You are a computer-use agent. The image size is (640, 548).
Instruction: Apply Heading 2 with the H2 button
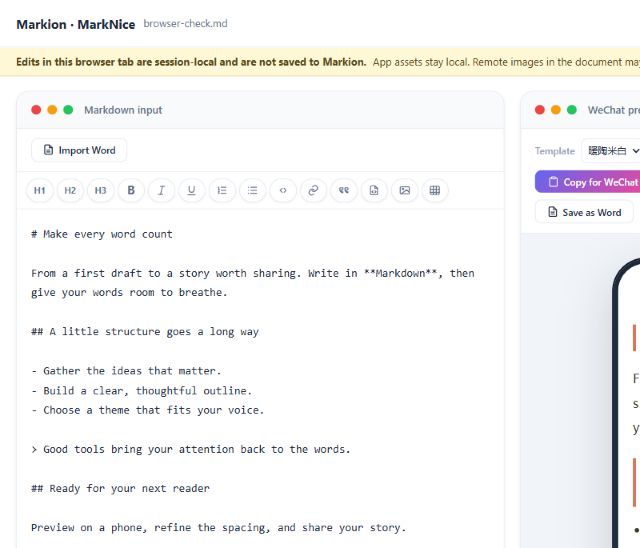[70, 190]
